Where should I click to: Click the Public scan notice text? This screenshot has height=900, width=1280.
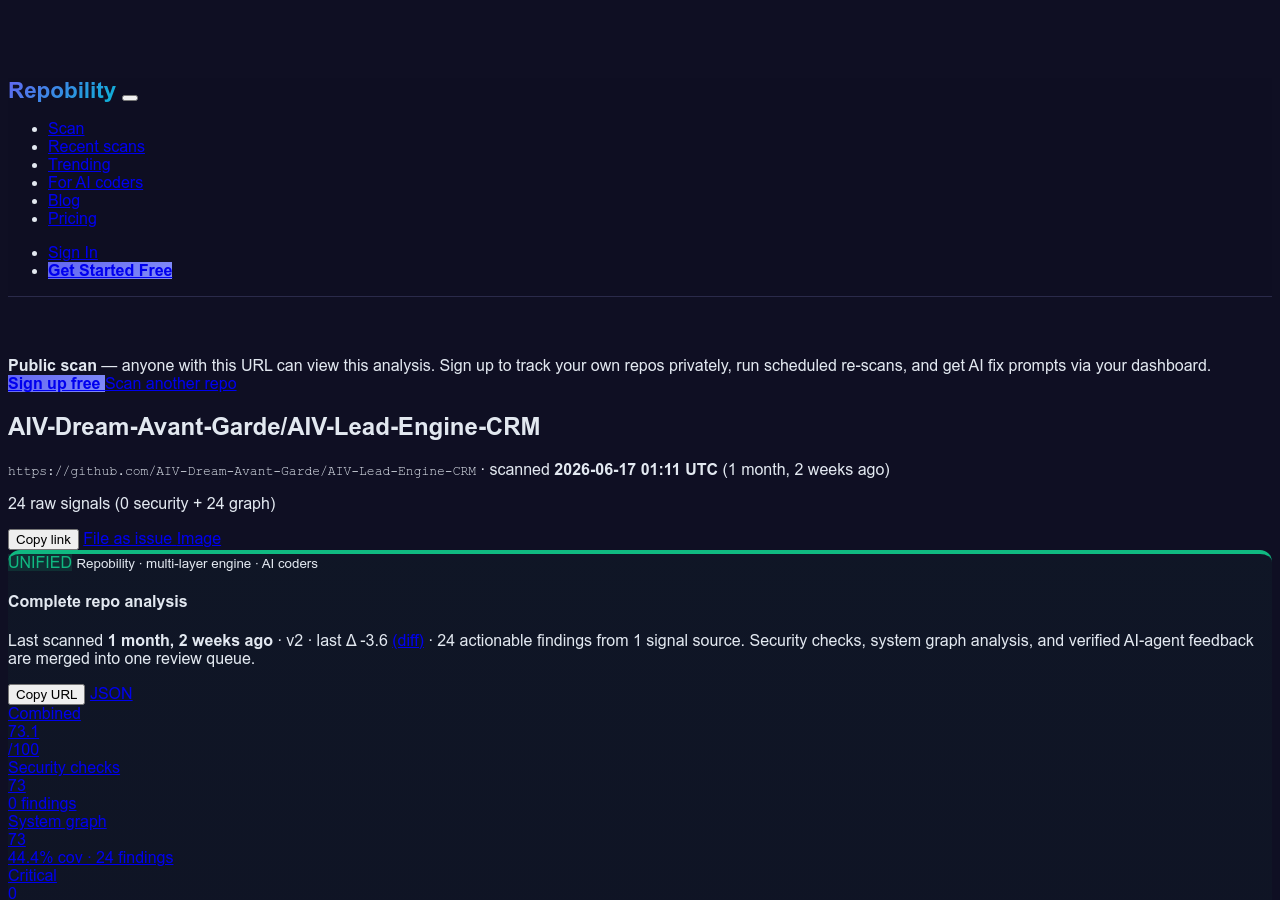click(x=609, y=365)
